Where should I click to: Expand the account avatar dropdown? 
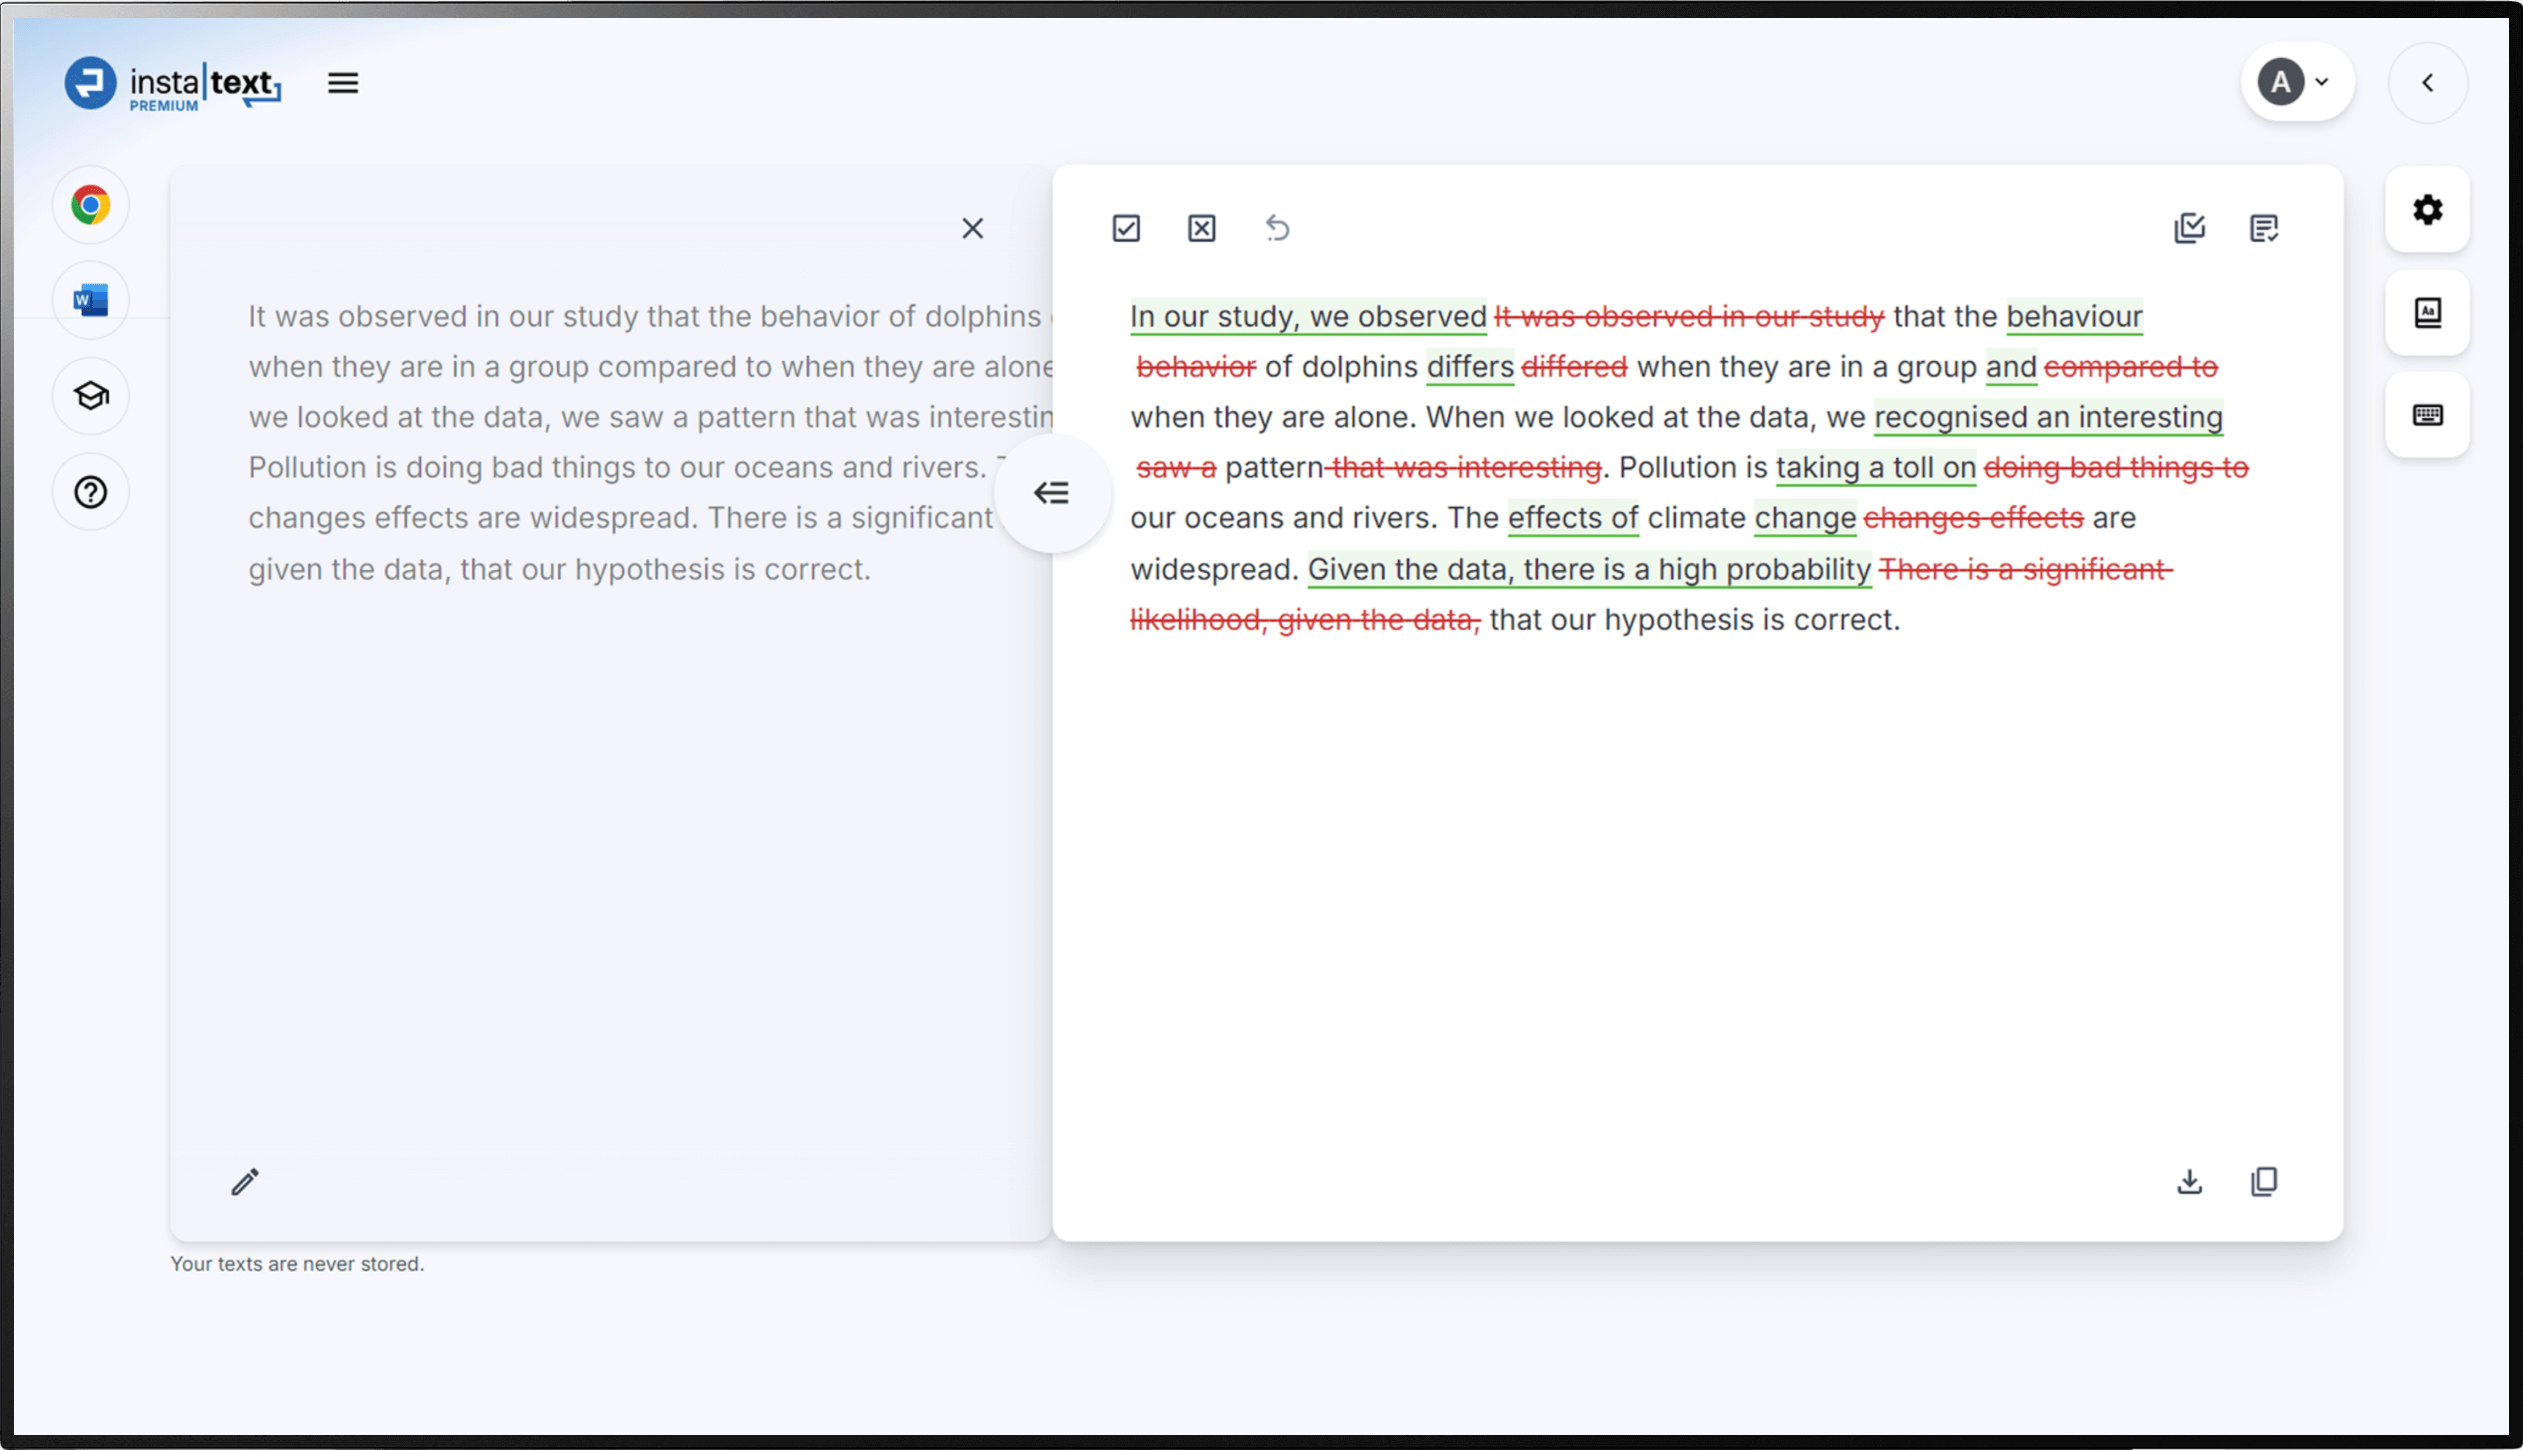coord(2297,83)
